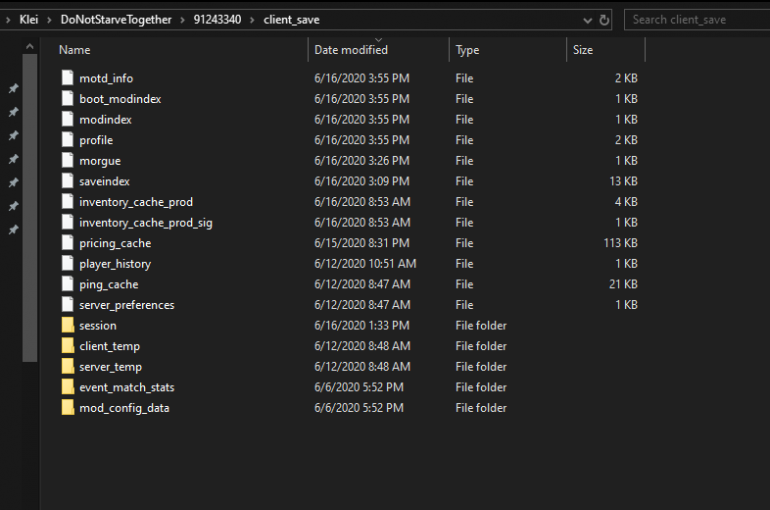
Task: Click the pricing_cache file icon
Action: coord(67,243)
